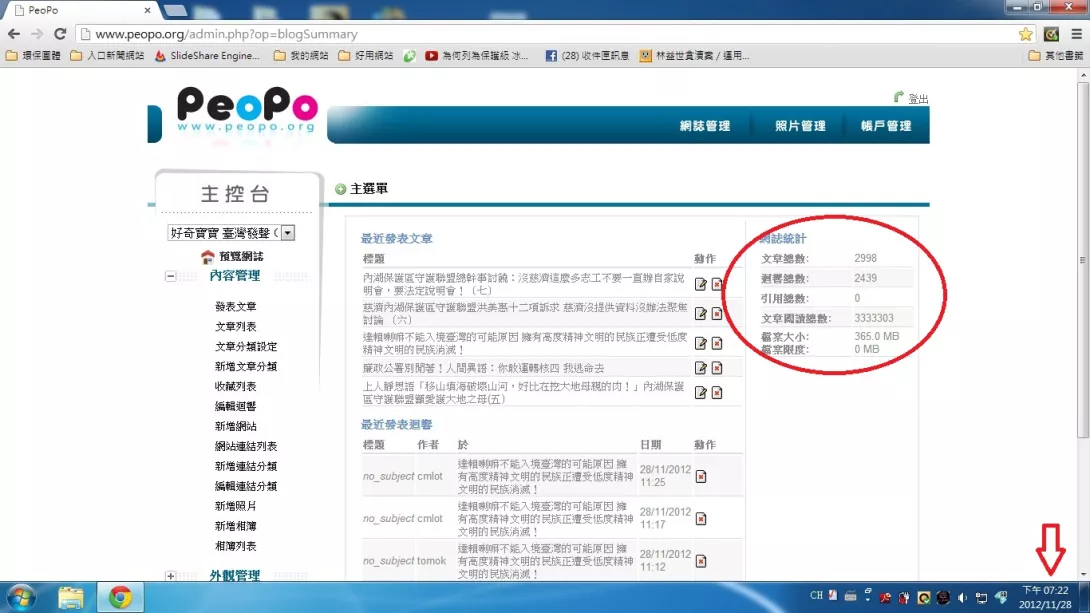Open the 環保團體 bookmarks folder
Viewport: 1090px width, 613px height.
click(x=33, y=56)
